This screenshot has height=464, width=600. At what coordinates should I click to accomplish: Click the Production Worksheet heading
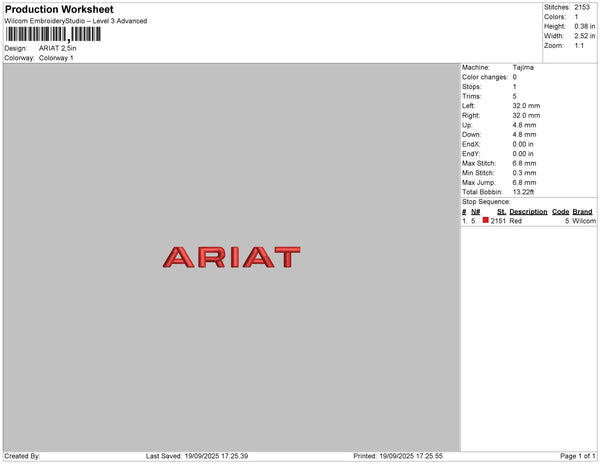coord(59,9)
